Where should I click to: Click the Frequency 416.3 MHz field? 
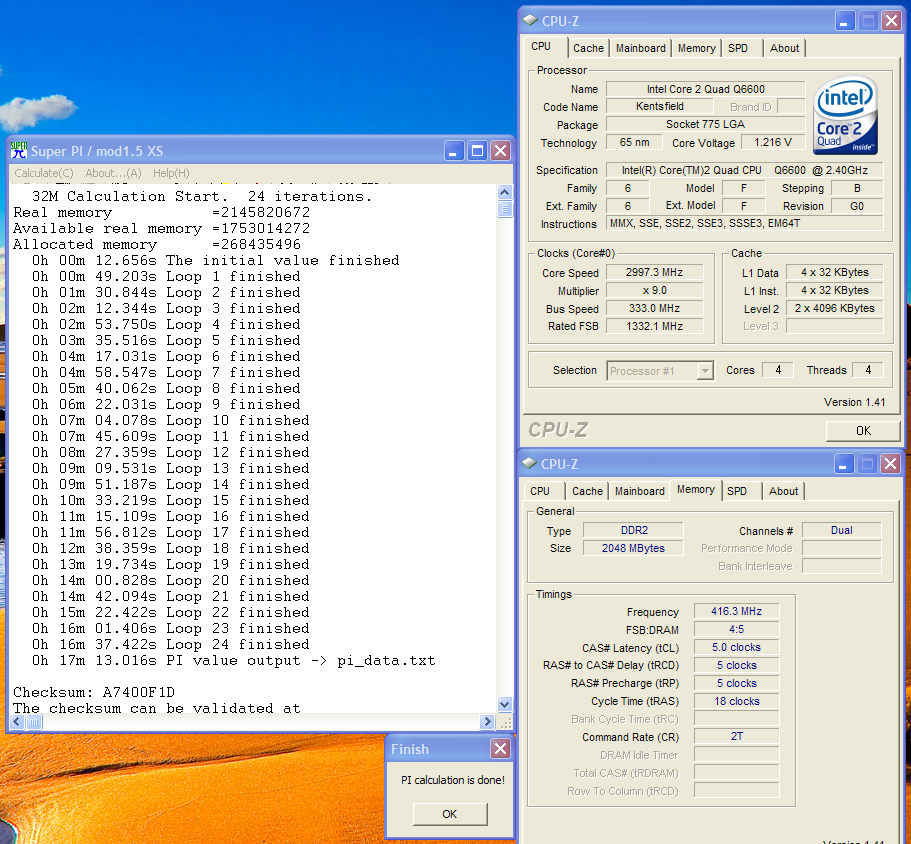[x=736, y=611]
